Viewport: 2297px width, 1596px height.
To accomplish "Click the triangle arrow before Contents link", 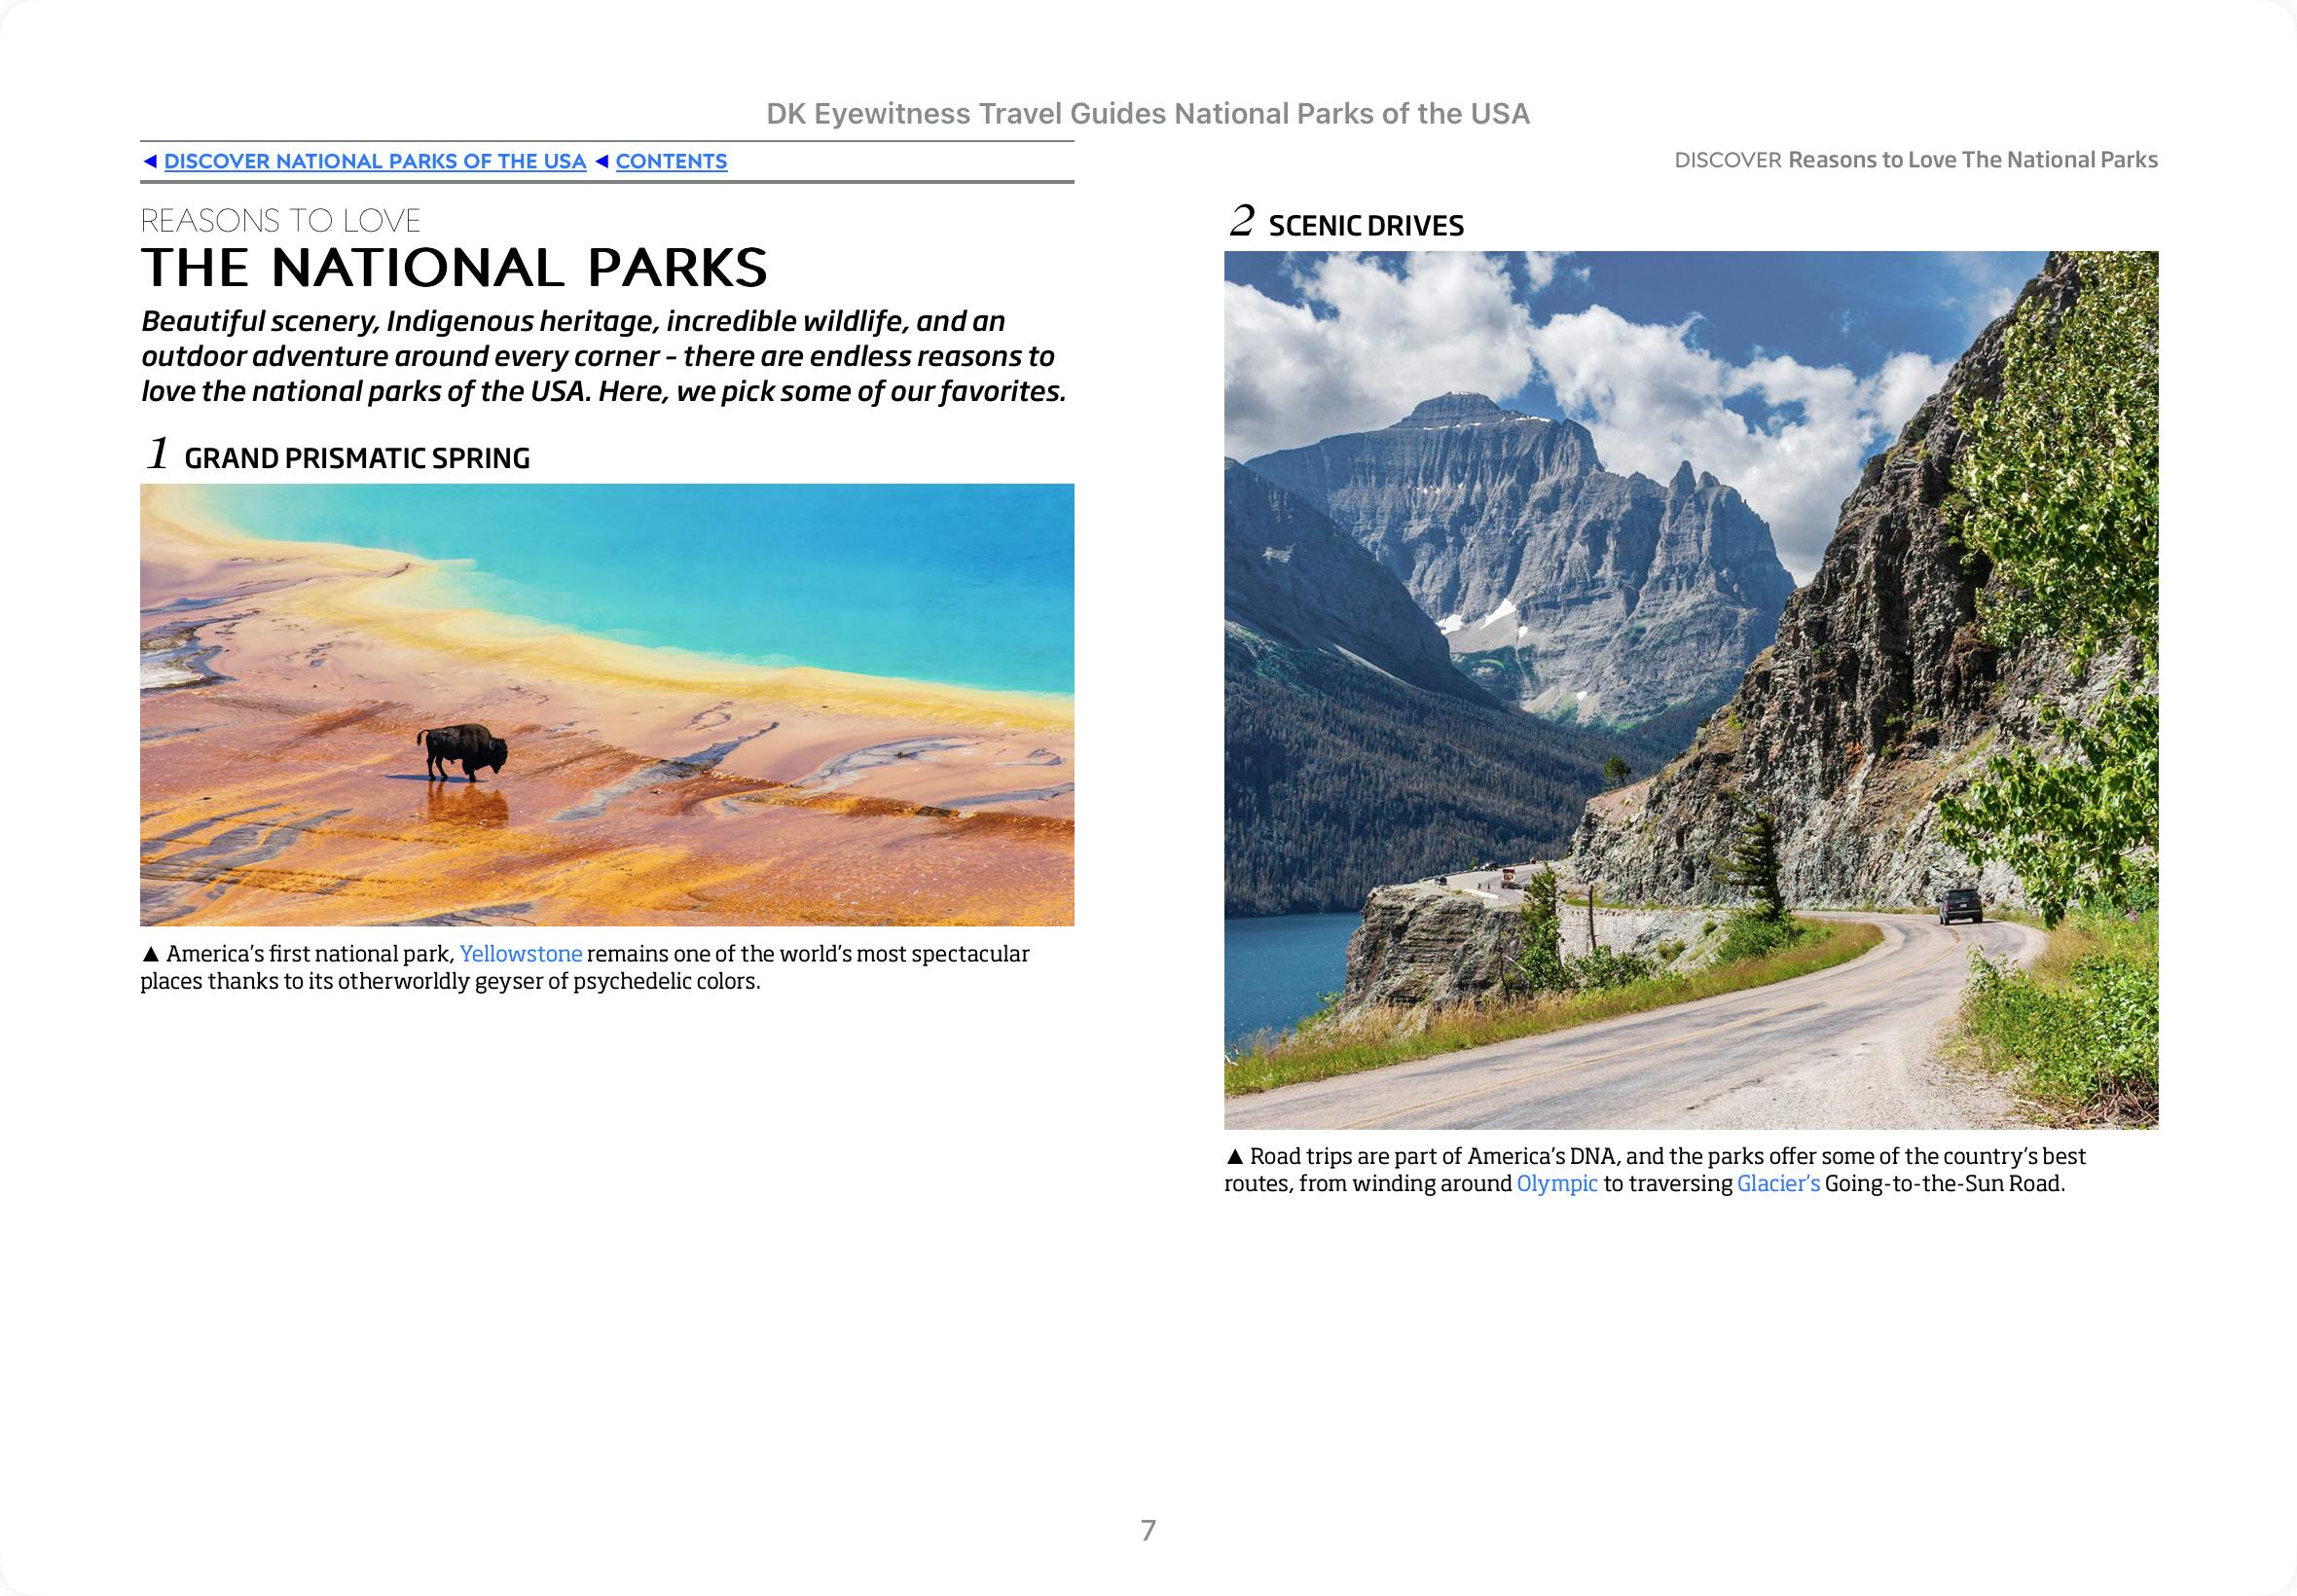I will click(602, 162).
